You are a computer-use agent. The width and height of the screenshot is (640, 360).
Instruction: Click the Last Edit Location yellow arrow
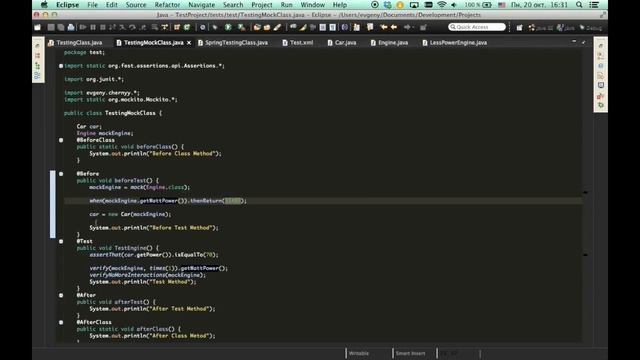point(384,27)
